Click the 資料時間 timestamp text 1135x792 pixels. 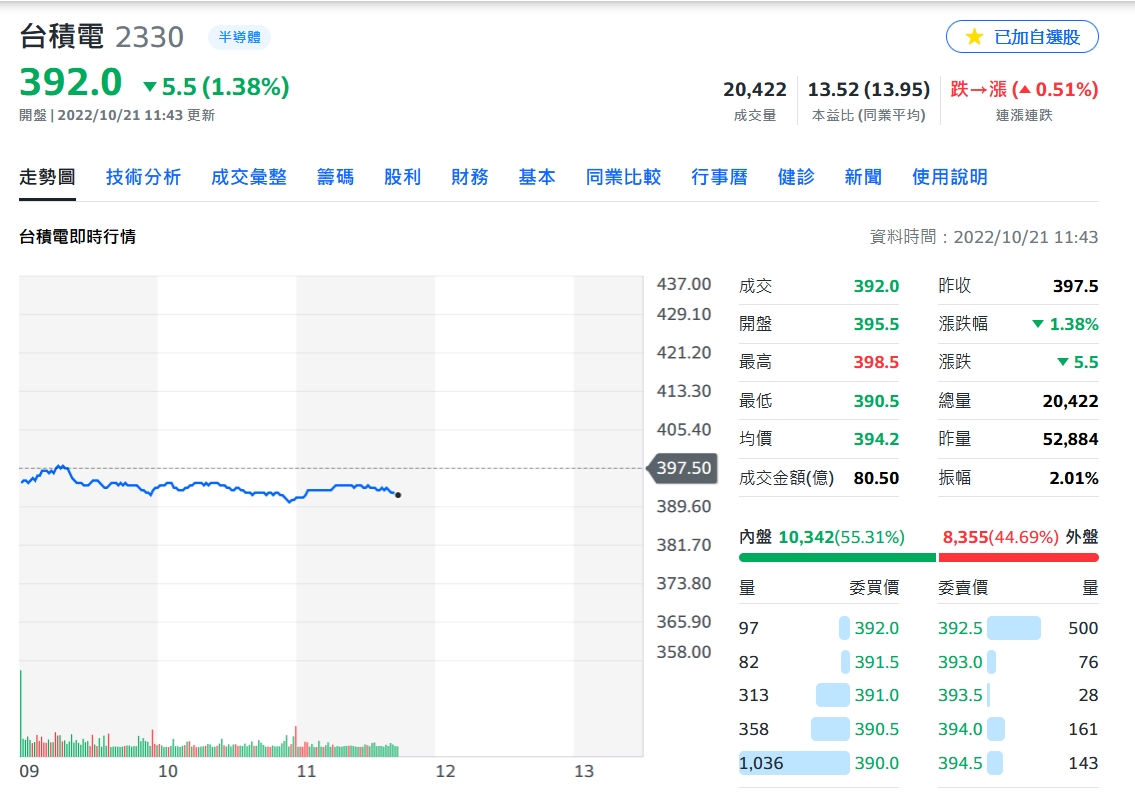[984, 237]
